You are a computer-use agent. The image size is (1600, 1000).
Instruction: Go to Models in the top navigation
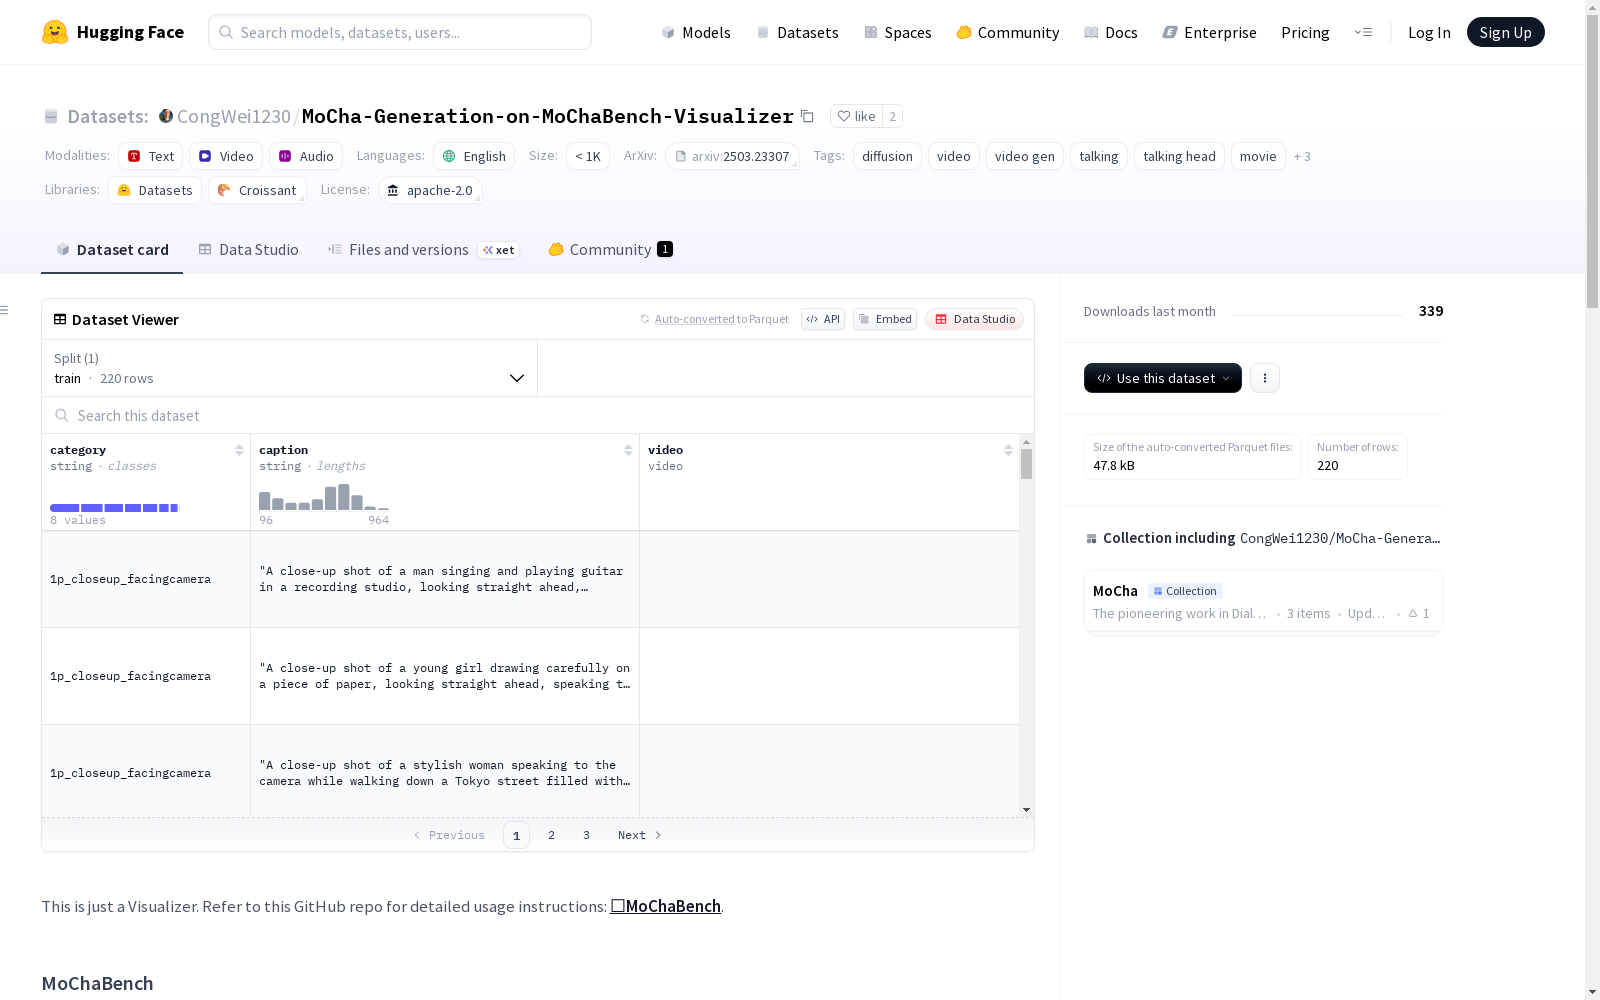coord(696,32)
